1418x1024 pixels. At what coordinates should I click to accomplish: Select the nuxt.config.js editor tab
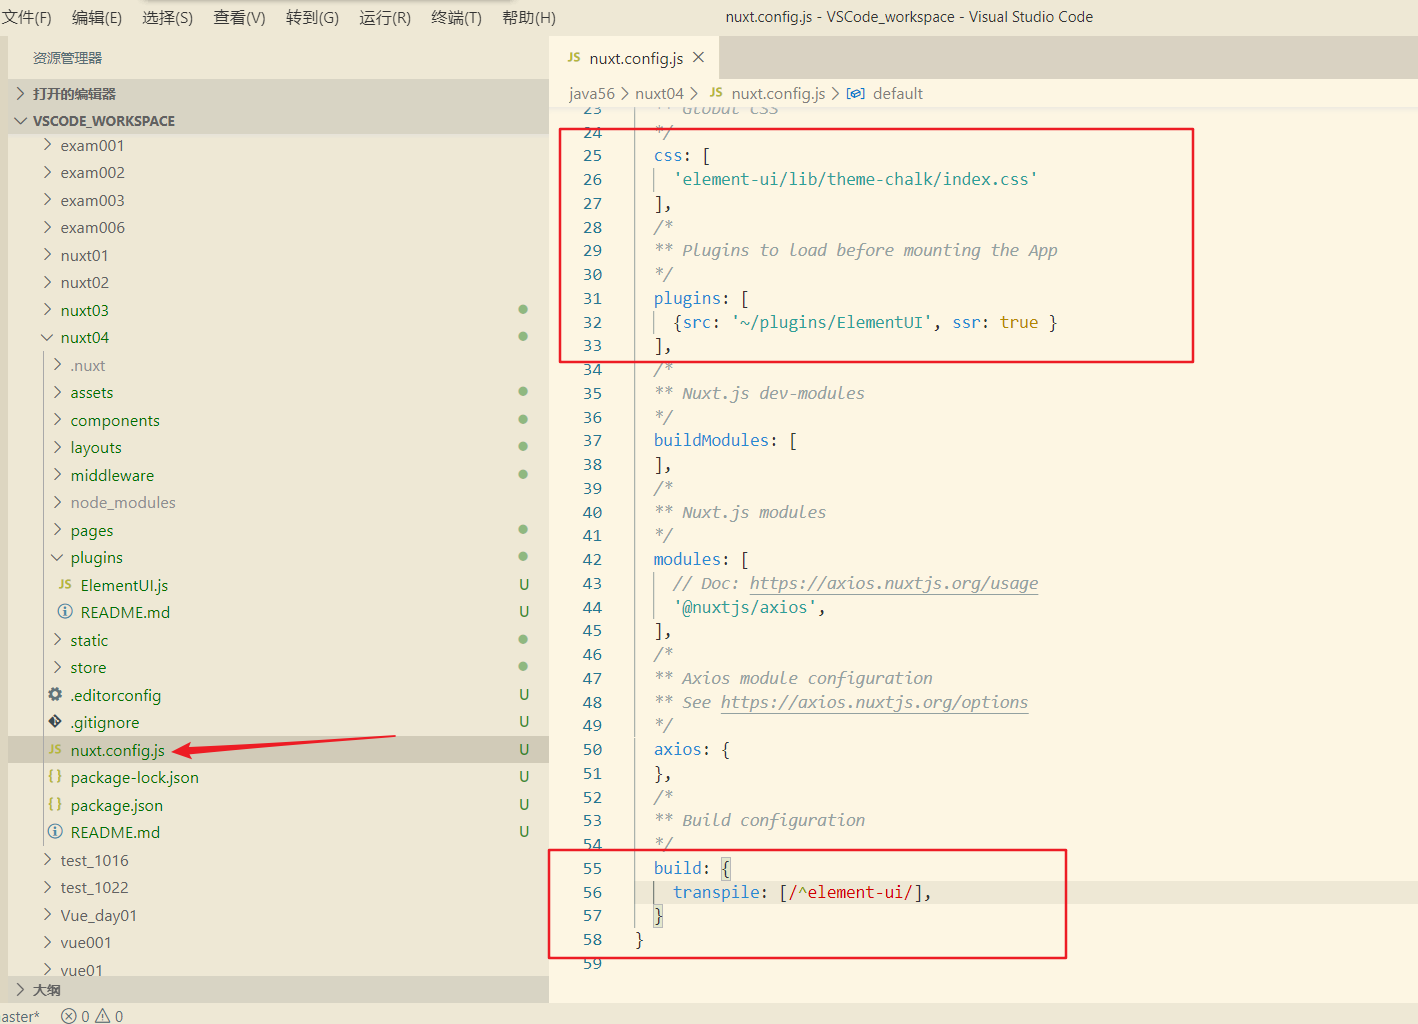pyautogui.click(x=635, y=58)
